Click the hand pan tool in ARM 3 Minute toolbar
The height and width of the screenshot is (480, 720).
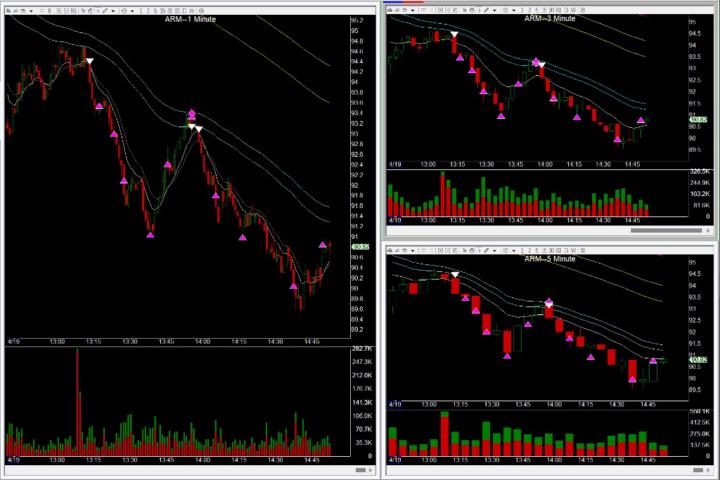pos(472,10)
